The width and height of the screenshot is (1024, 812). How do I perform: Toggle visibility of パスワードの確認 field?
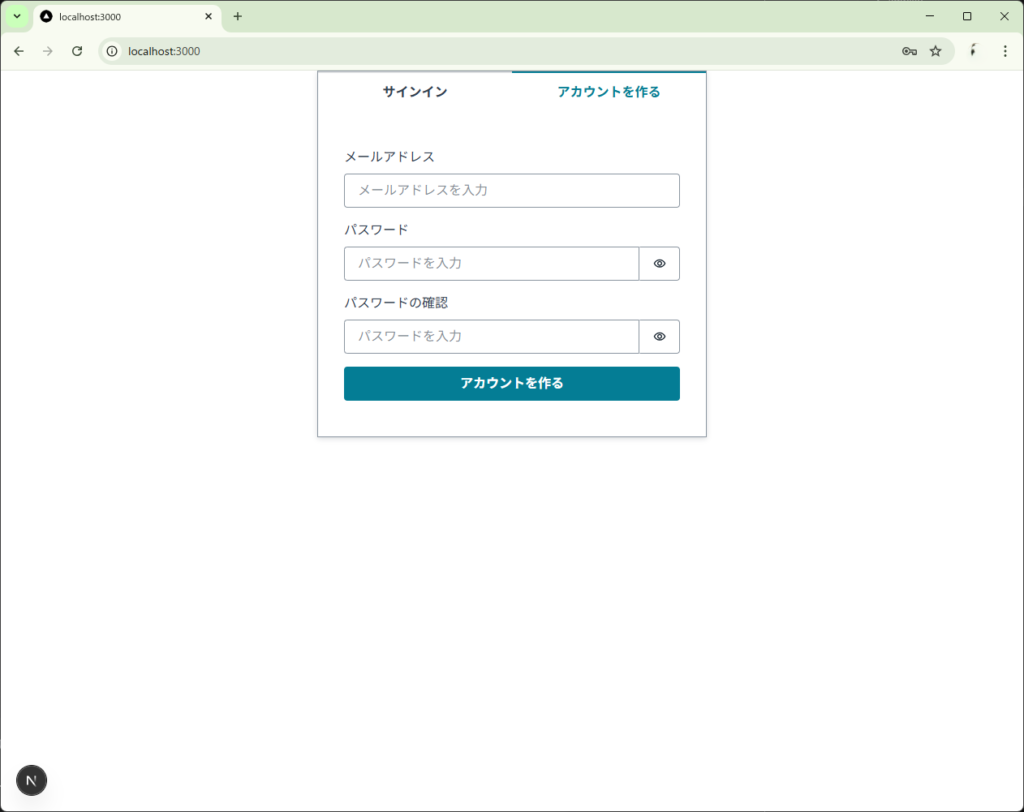point(659,337)
